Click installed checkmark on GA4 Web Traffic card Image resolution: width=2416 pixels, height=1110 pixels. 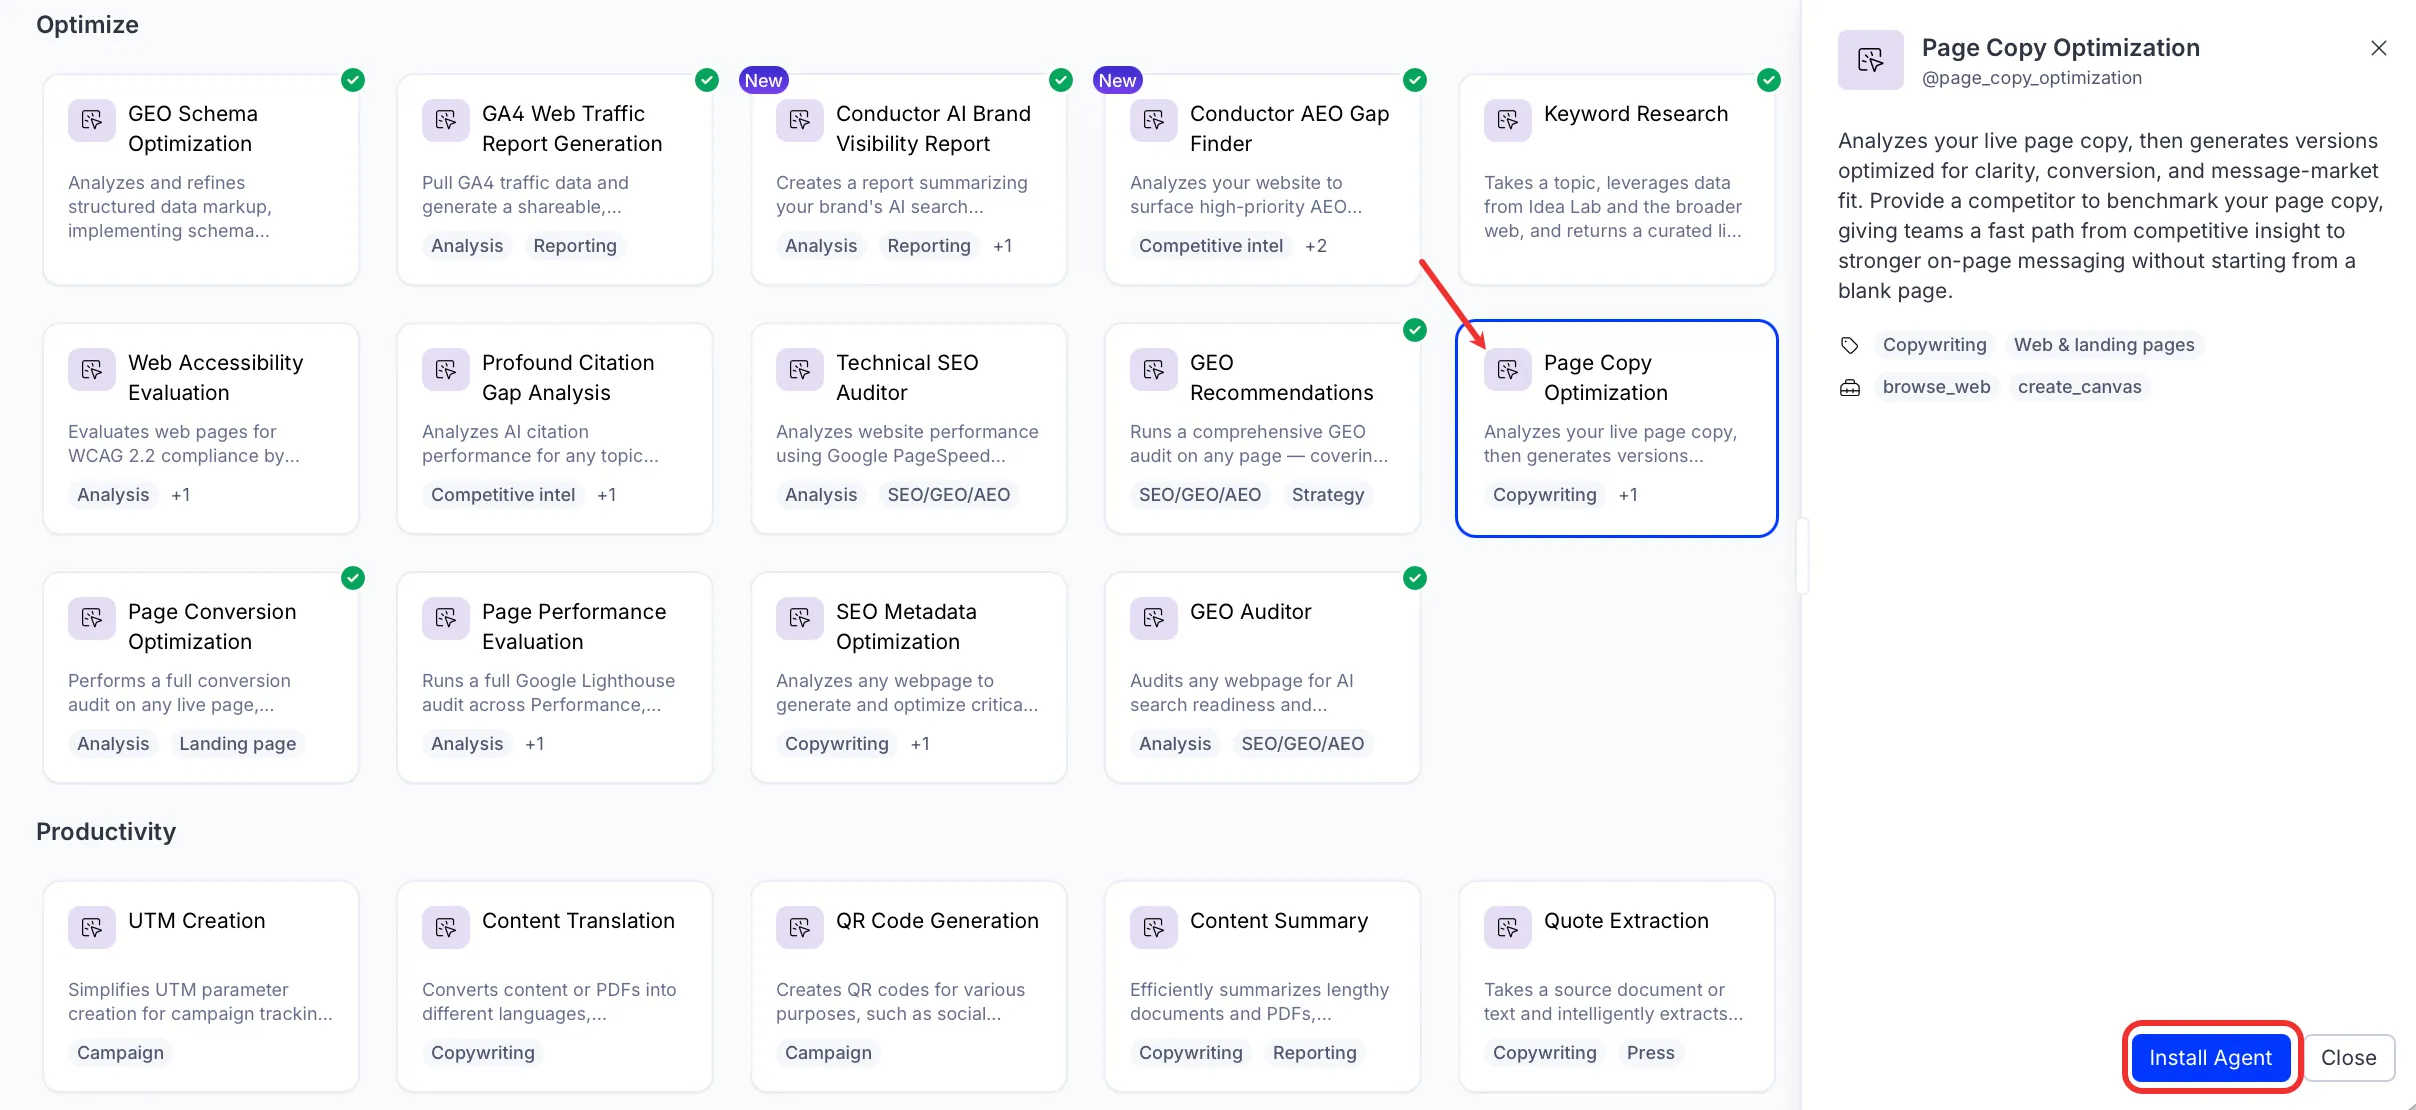click(x=707, y=80)
